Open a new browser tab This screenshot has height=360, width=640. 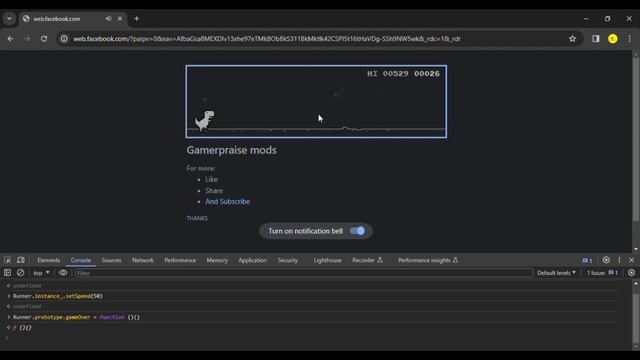coord(137,19)
